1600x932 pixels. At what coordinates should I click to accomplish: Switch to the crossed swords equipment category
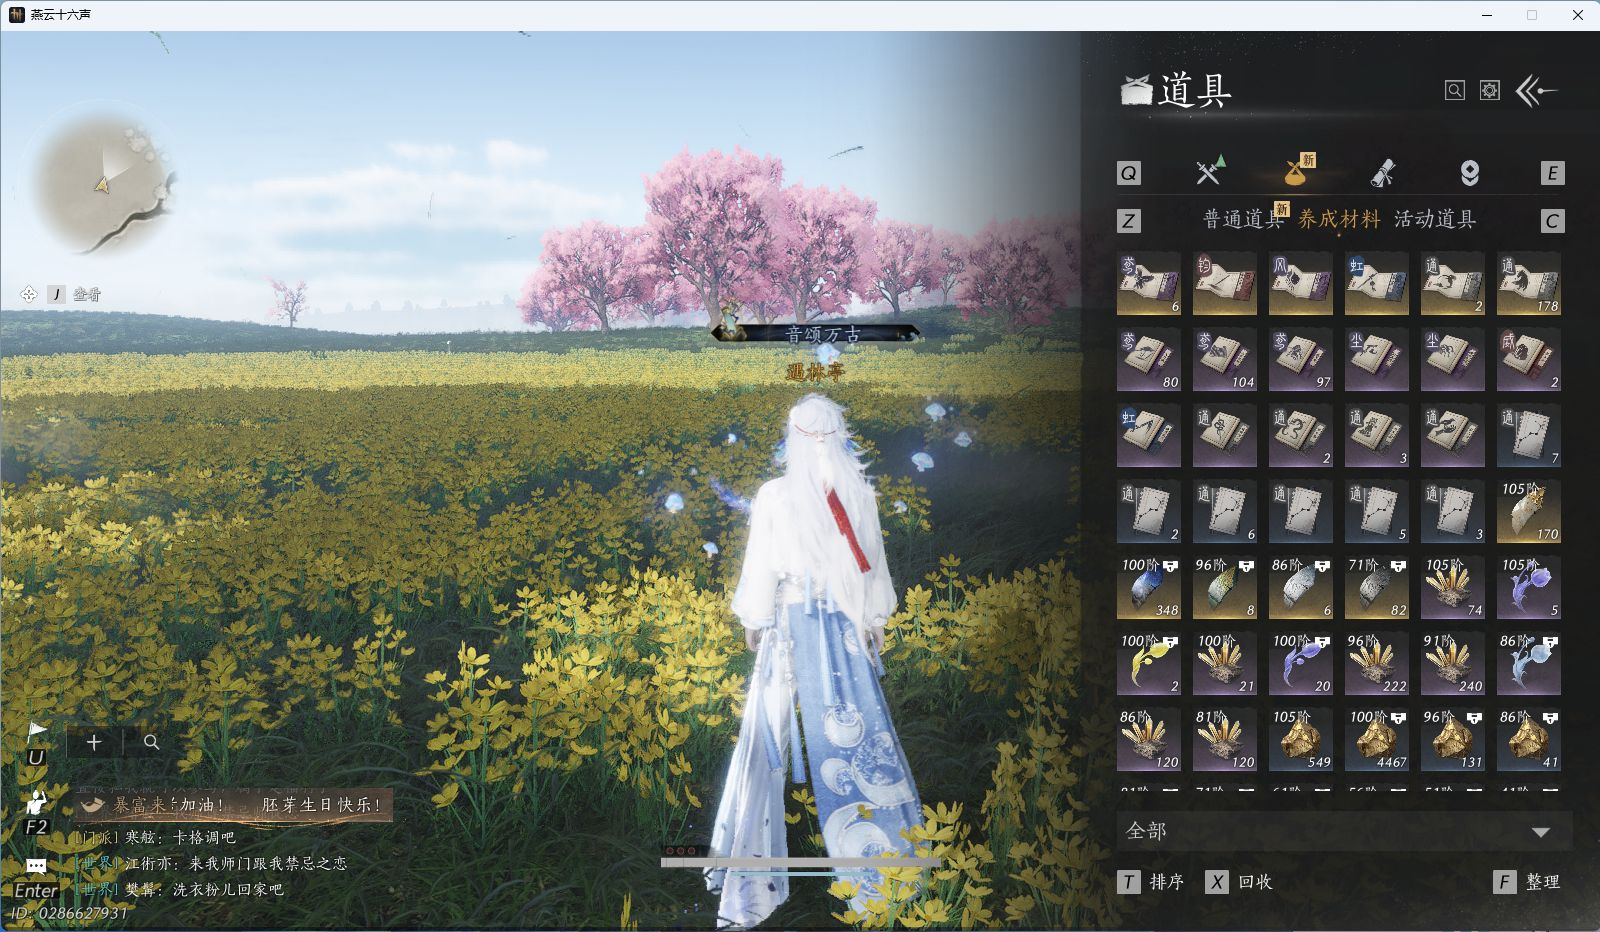[1210, 172]
